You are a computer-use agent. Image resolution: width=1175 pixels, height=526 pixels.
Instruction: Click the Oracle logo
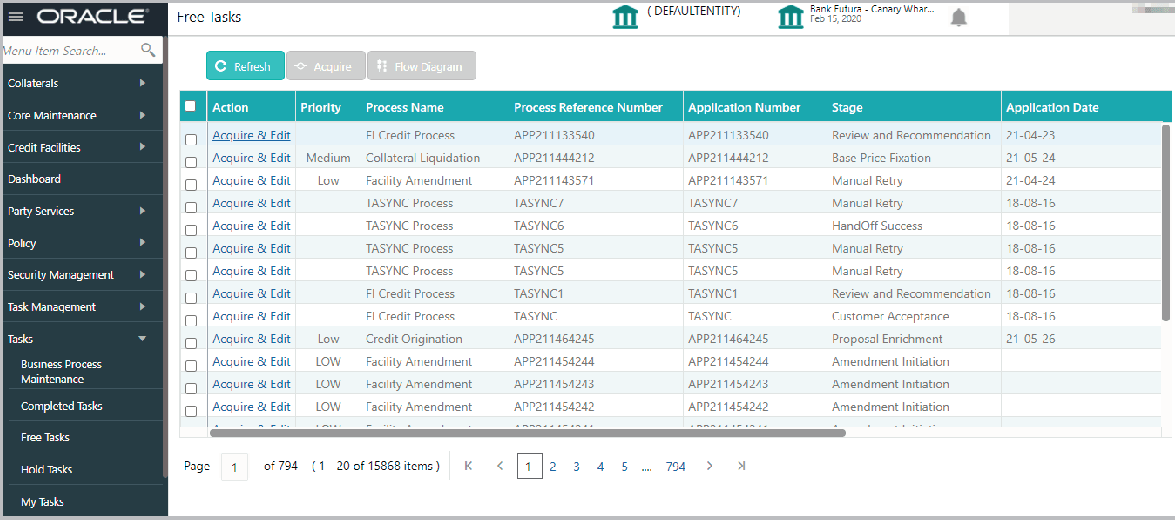point(92,16)
